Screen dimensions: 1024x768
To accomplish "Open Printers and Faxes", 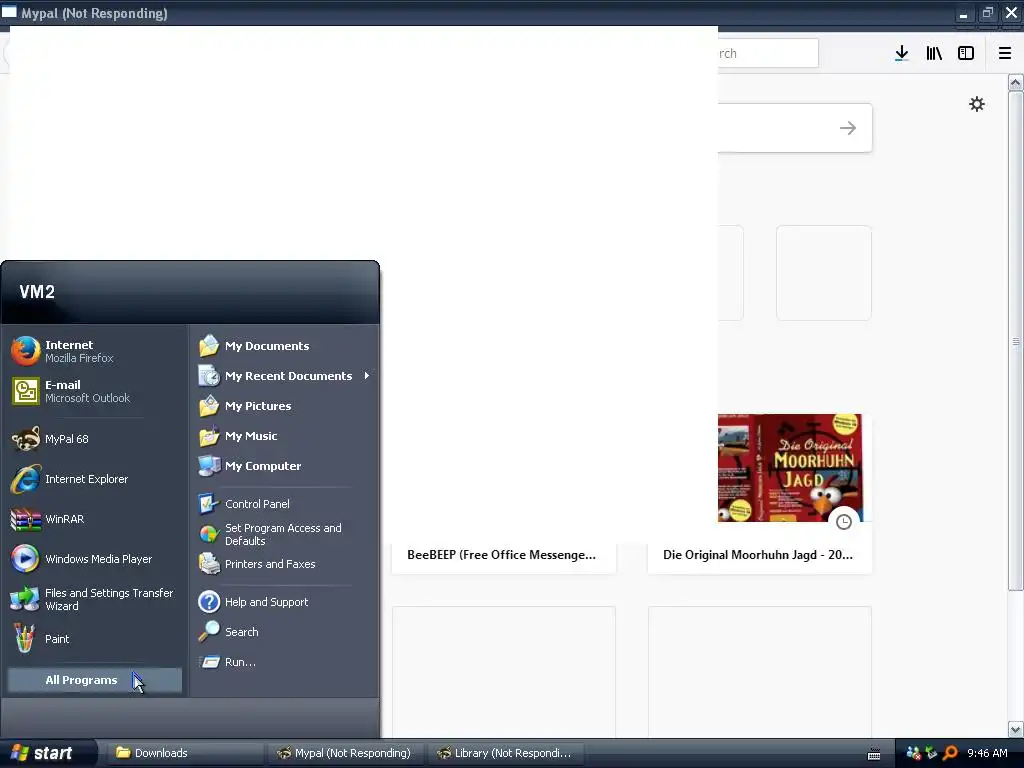I will [x=284, y=564].
